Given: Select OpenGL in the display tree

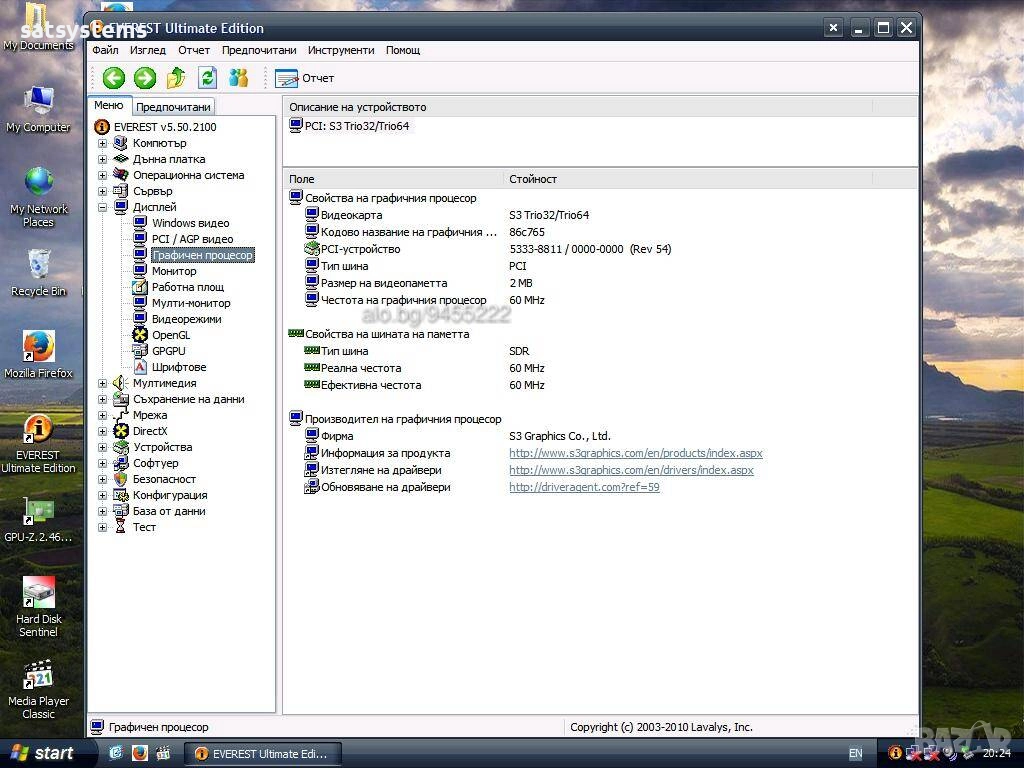Looking at the screenshot, I should (x=170, y=335).
